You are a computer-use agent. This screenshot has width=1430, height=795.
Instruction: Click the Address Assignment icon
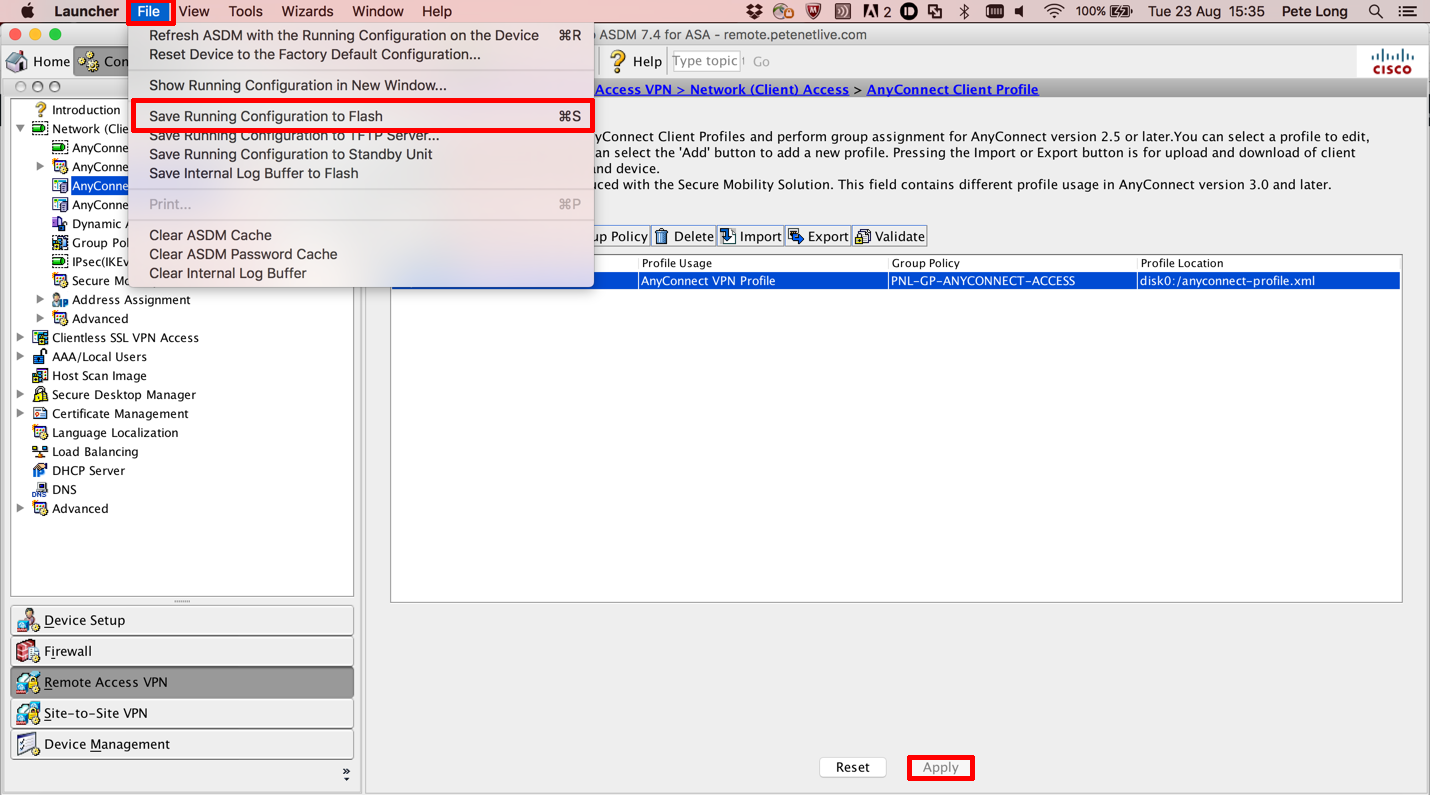tap(60, 300)
